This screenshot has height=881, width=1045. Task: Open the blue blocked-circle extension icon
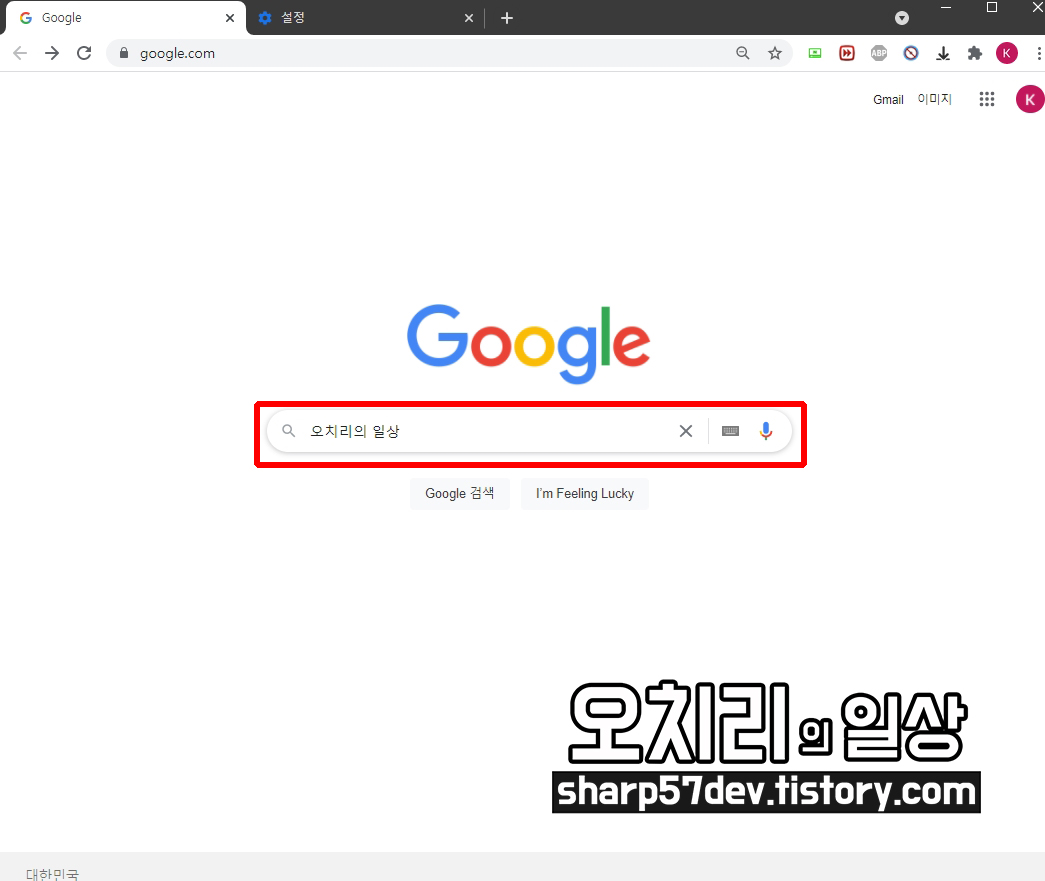point(911,53)
